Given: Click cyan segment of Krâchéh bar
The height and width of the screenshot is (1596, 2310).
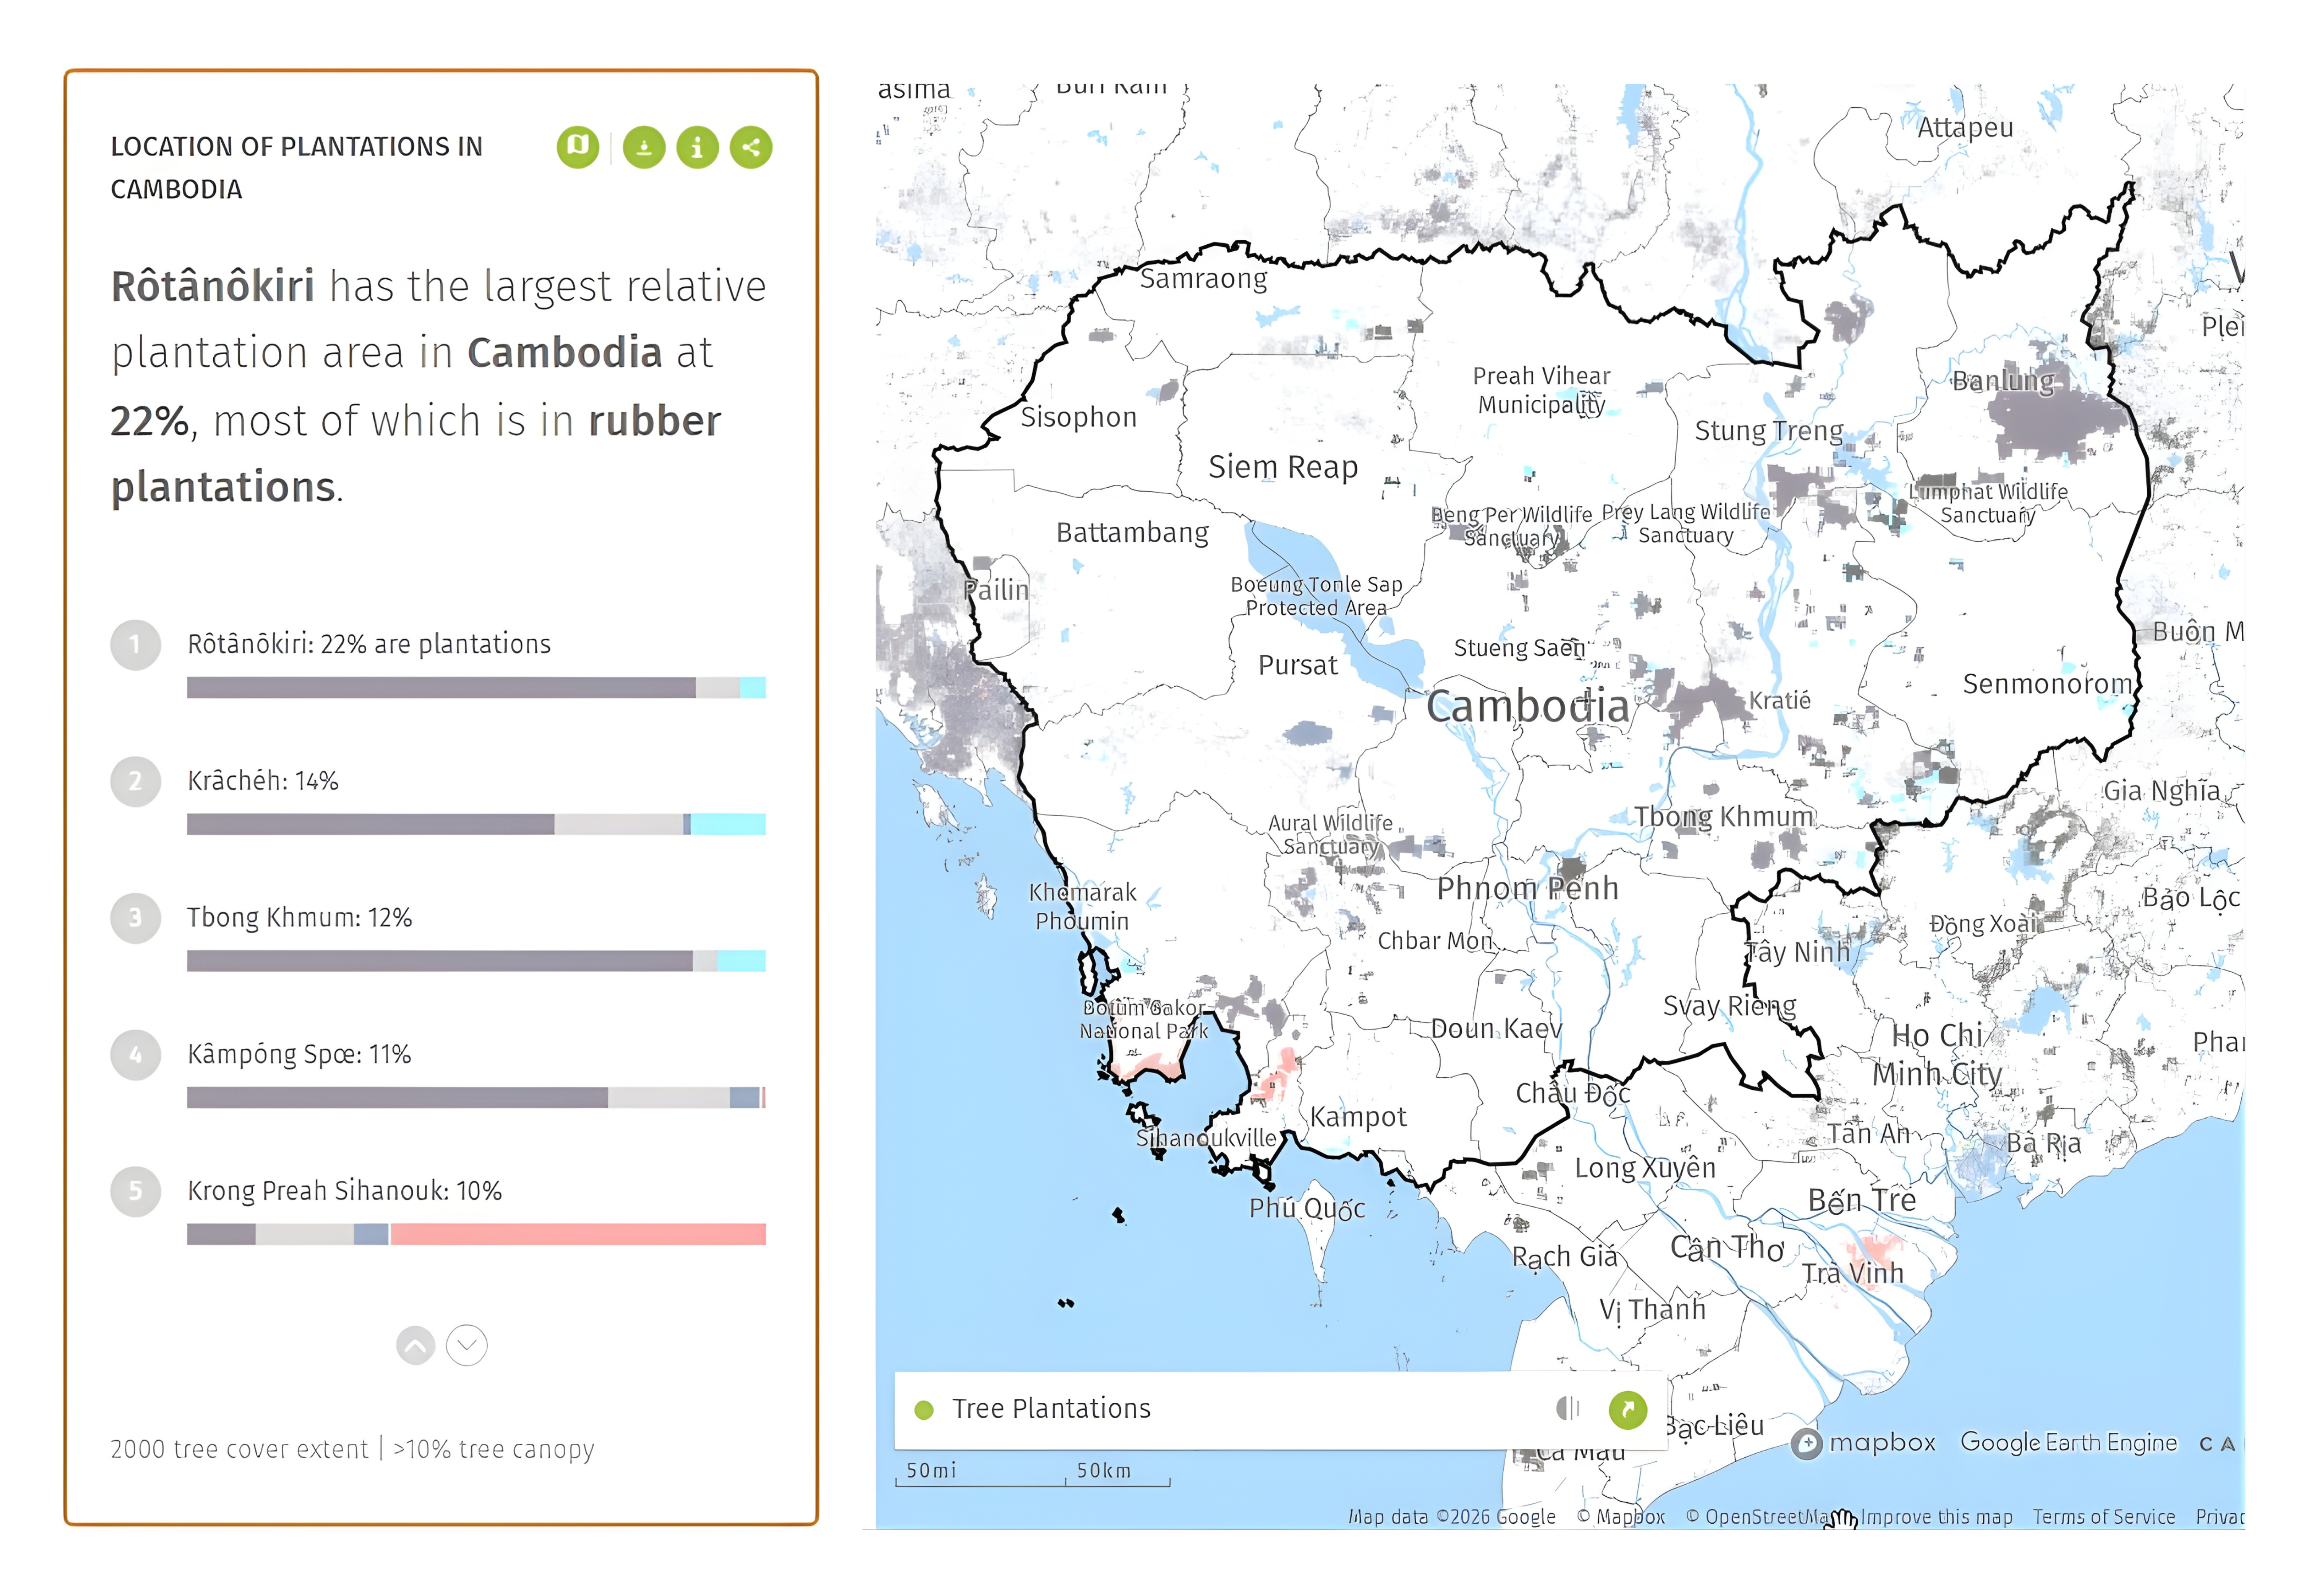Looking at the screenshot, I should coord(728,824).
